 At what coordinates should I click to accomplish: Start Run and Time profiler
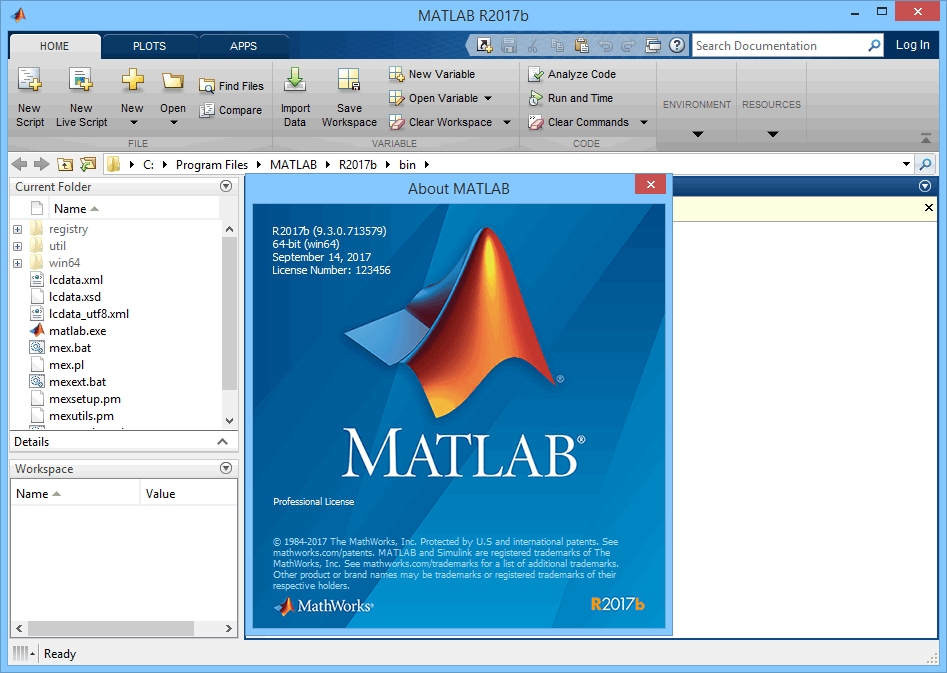tap(571, 98)
